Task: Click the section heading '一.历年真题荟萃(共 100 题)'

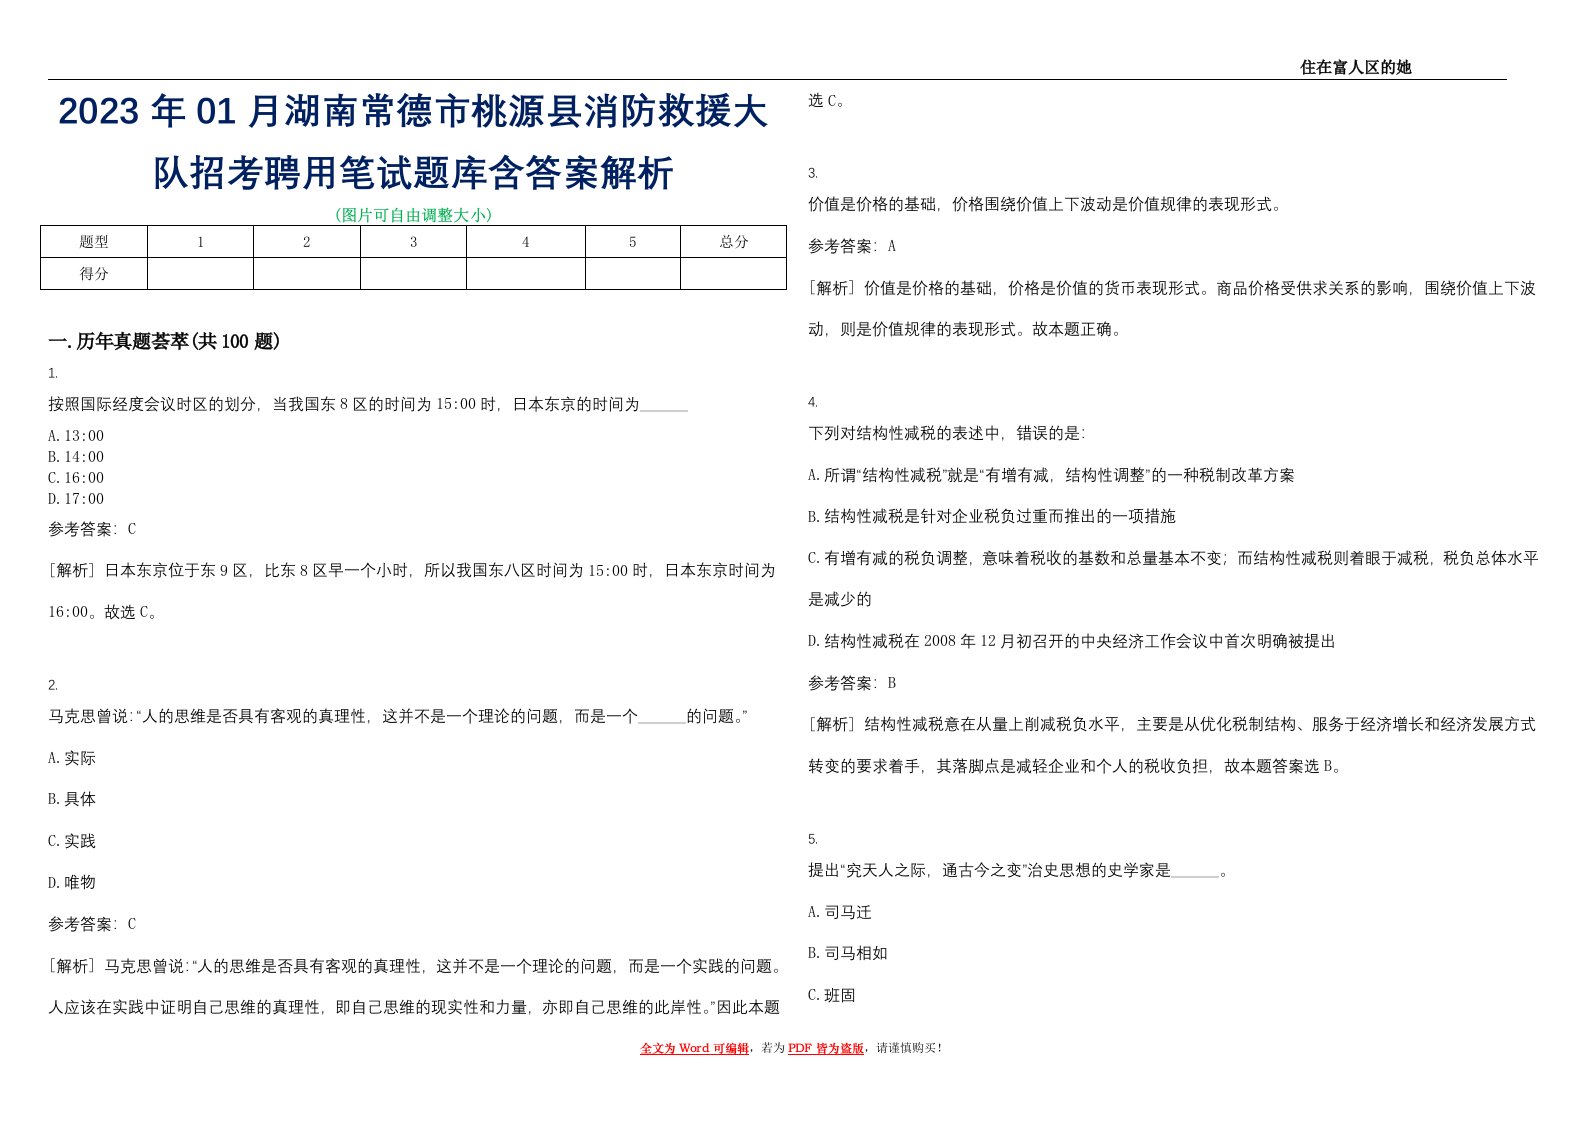Action: click(164, 341)
